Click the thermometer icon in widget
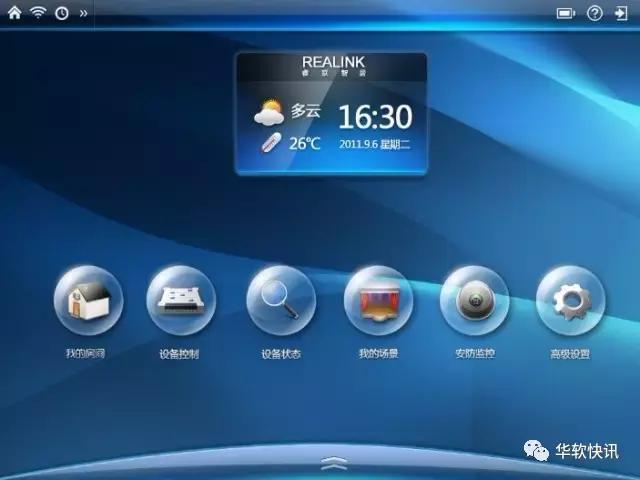640x480 pixels. point(271,143)
